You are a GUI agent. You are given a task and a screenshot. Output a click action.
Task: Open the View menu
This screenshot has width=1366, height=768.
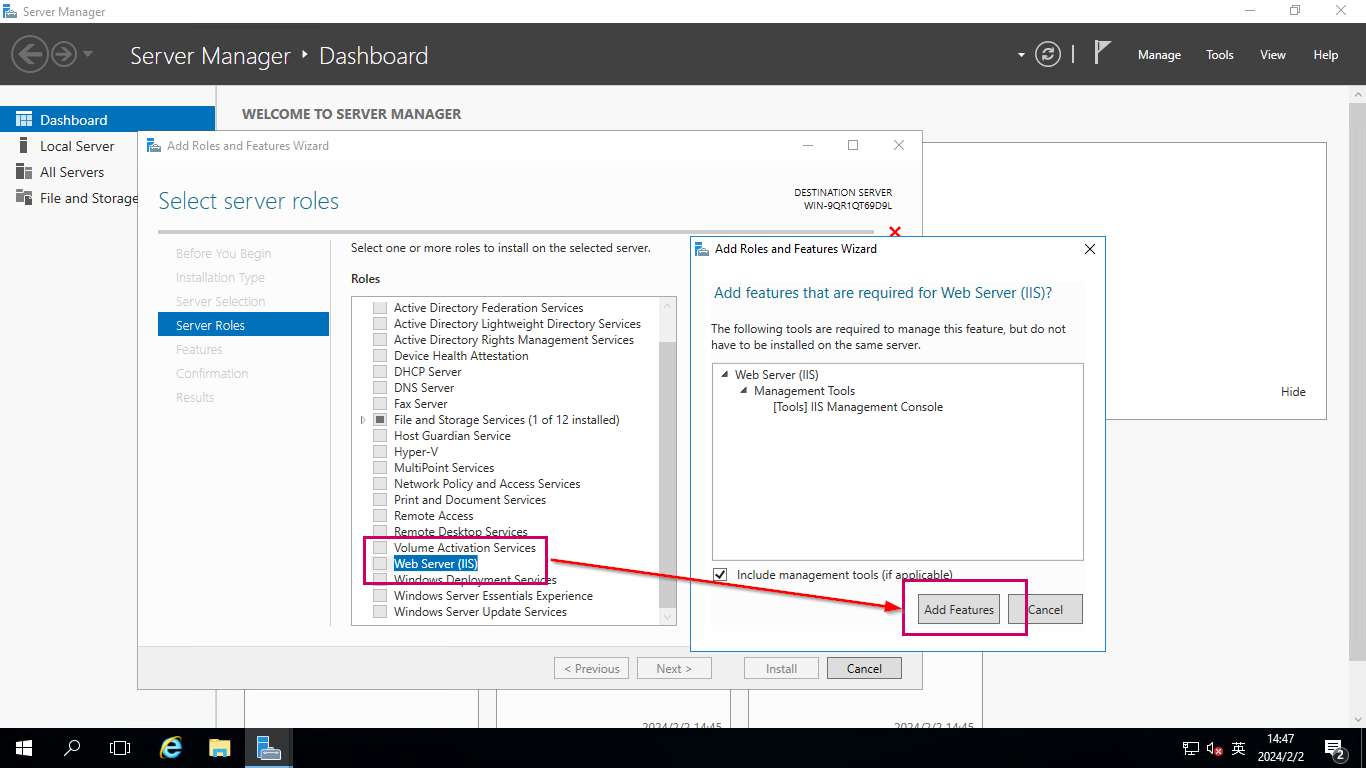(1272, 55)
